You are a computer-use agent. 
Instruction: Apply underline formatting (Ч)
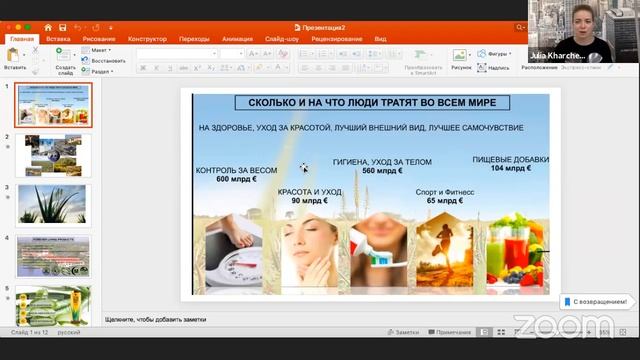click(x=170, y=68)
